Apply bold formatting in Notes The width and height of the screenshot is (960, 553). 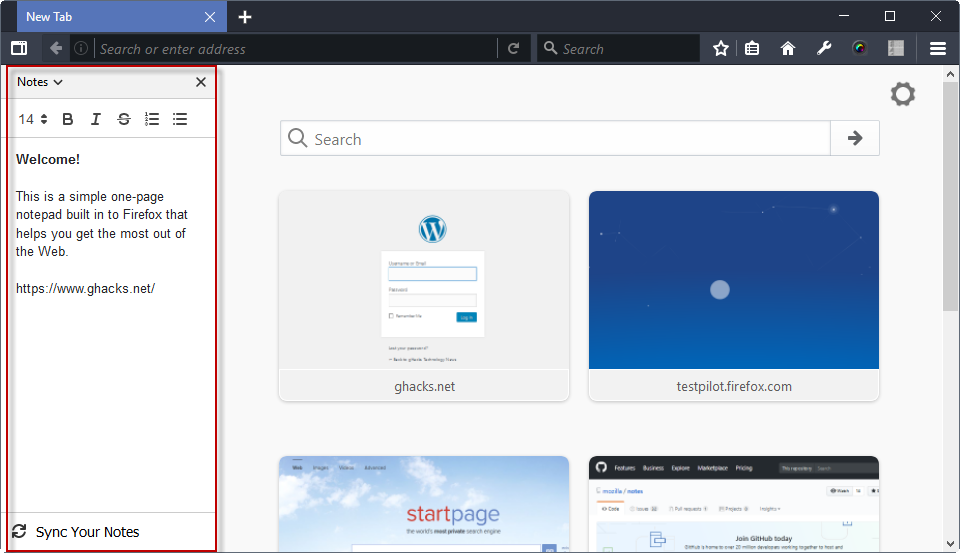click(68, 119)
